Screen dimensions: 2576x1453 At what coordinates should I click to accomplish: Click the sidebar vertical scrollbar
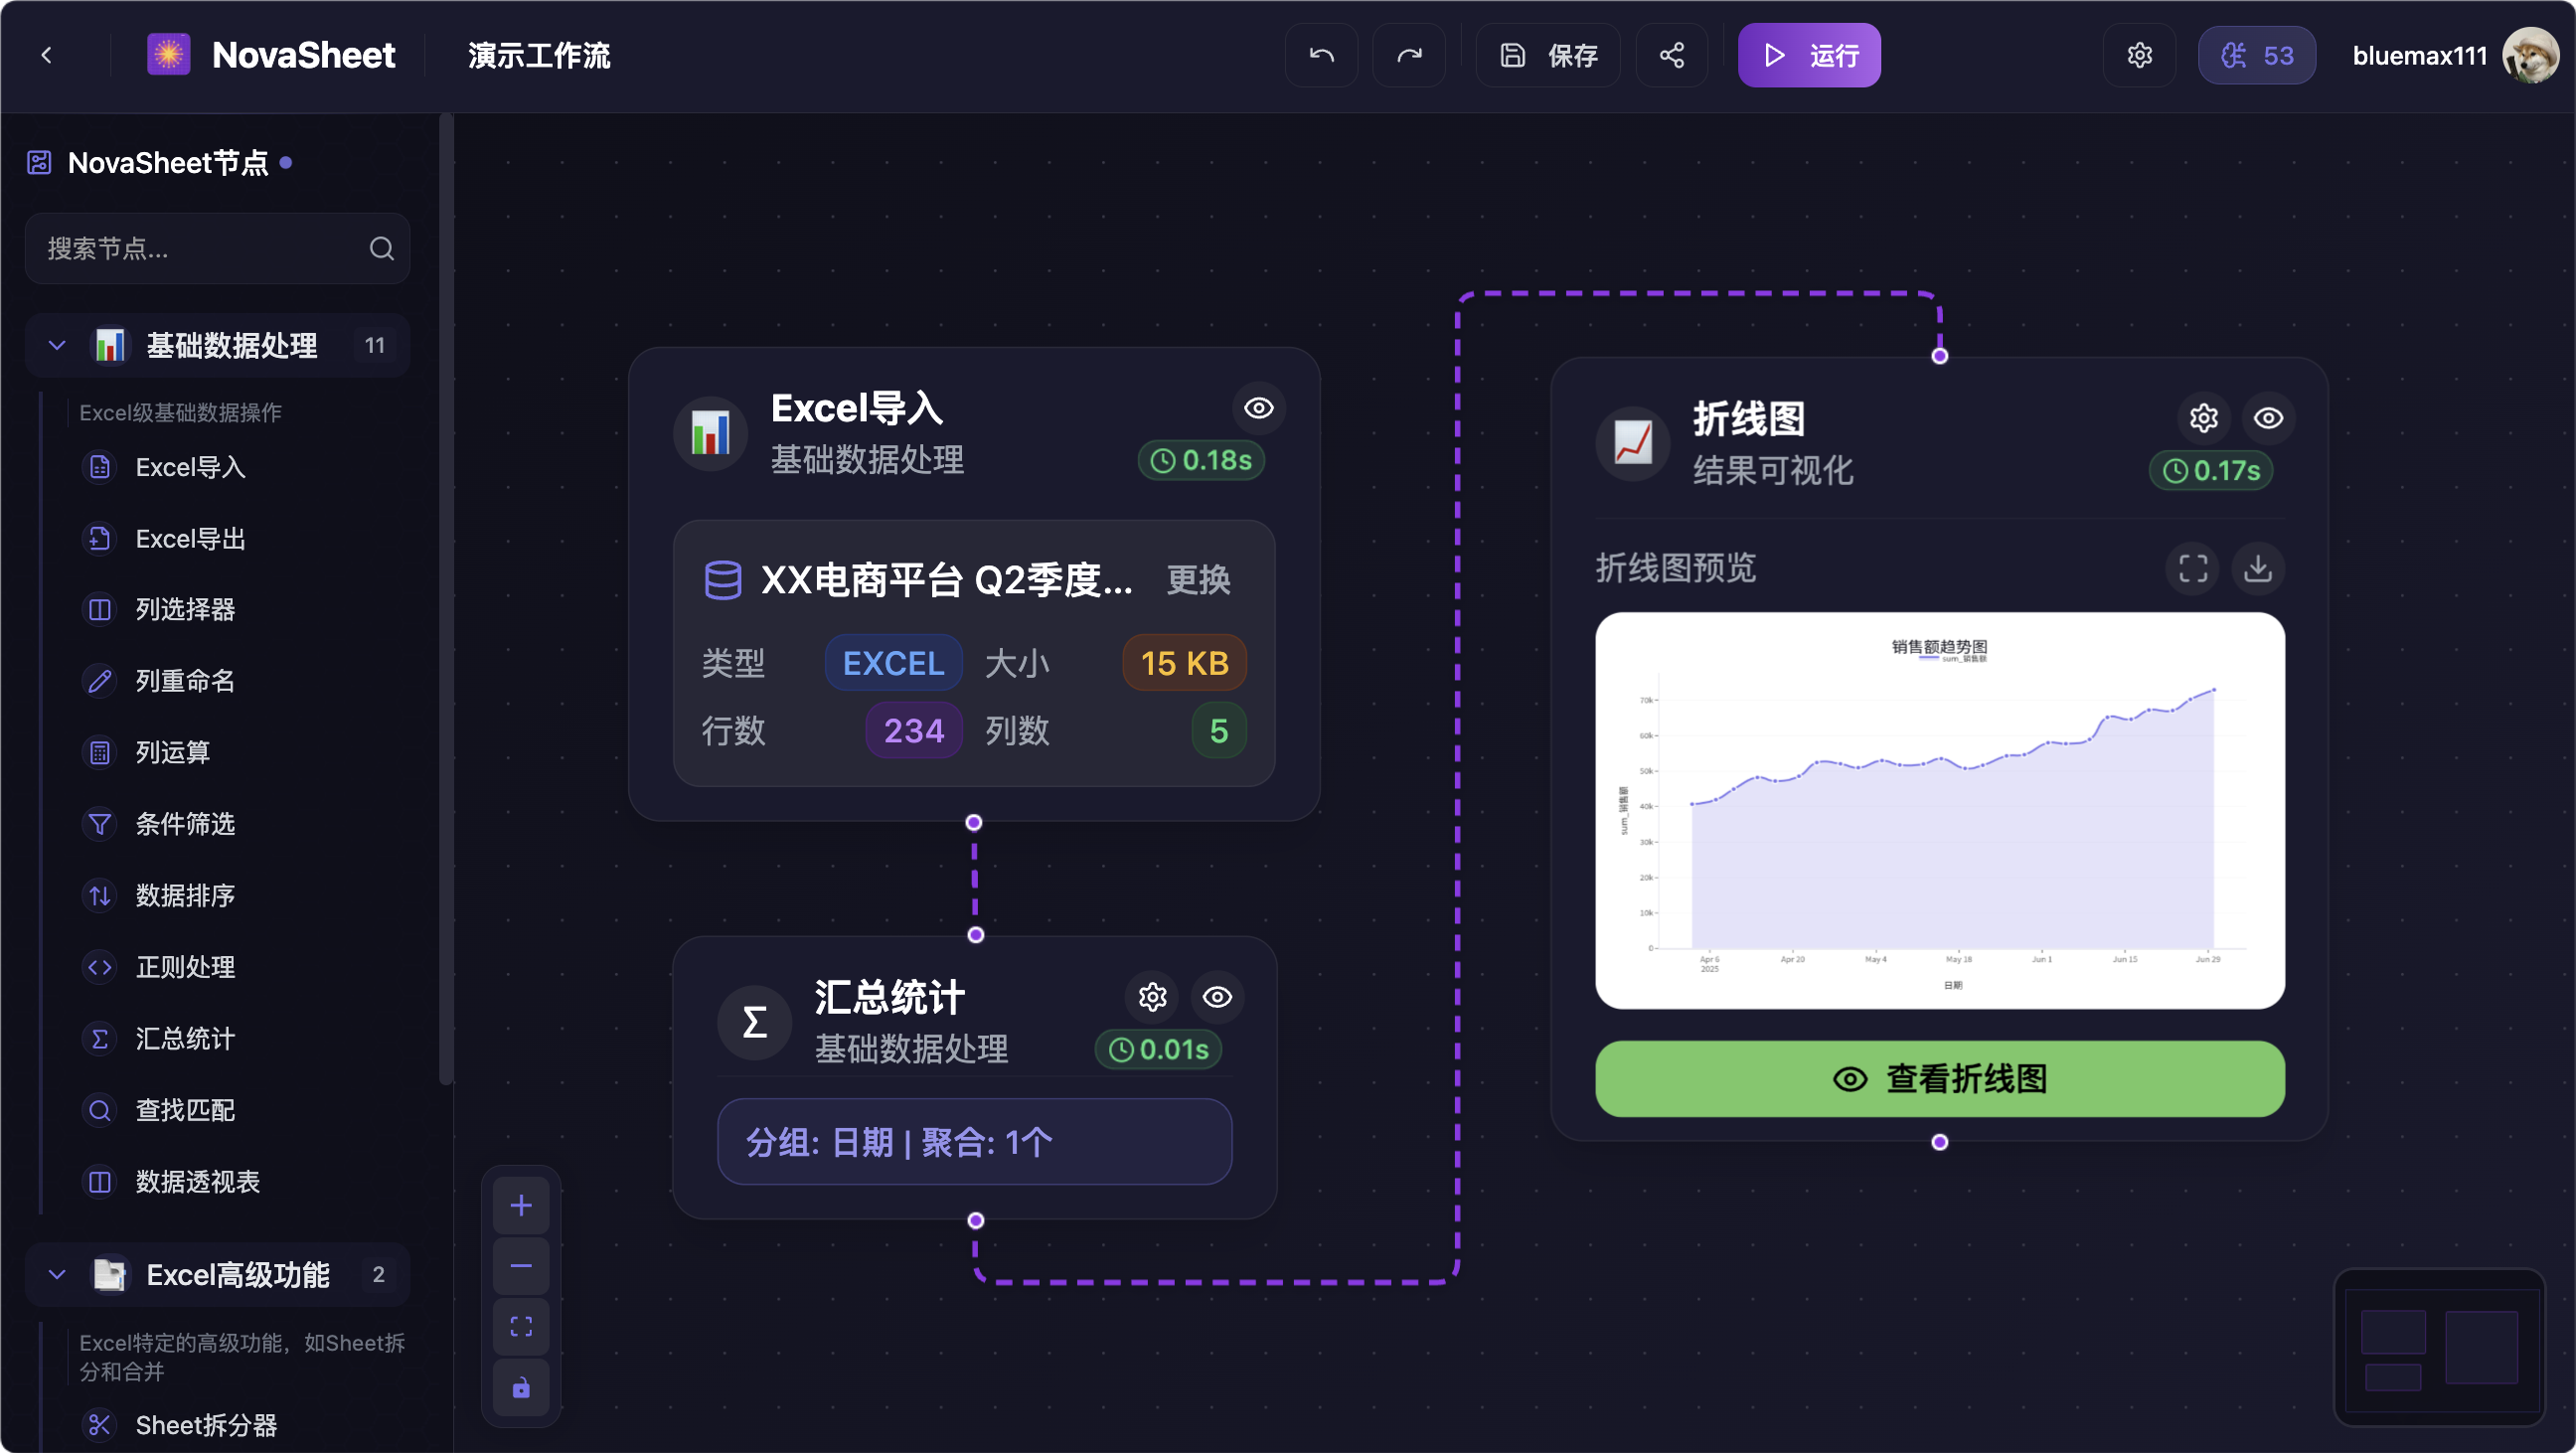[x=446, y=600]
